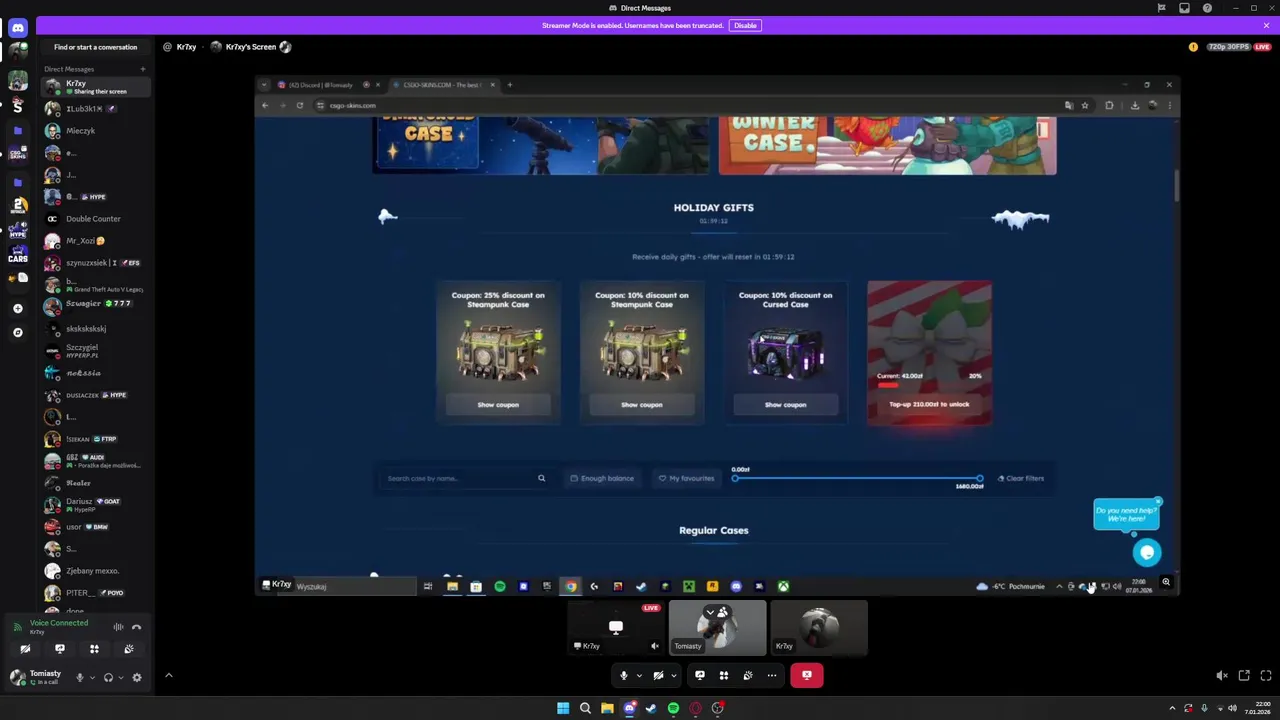
Task: Add a server with the plus icon
Action: click(17, 308)
